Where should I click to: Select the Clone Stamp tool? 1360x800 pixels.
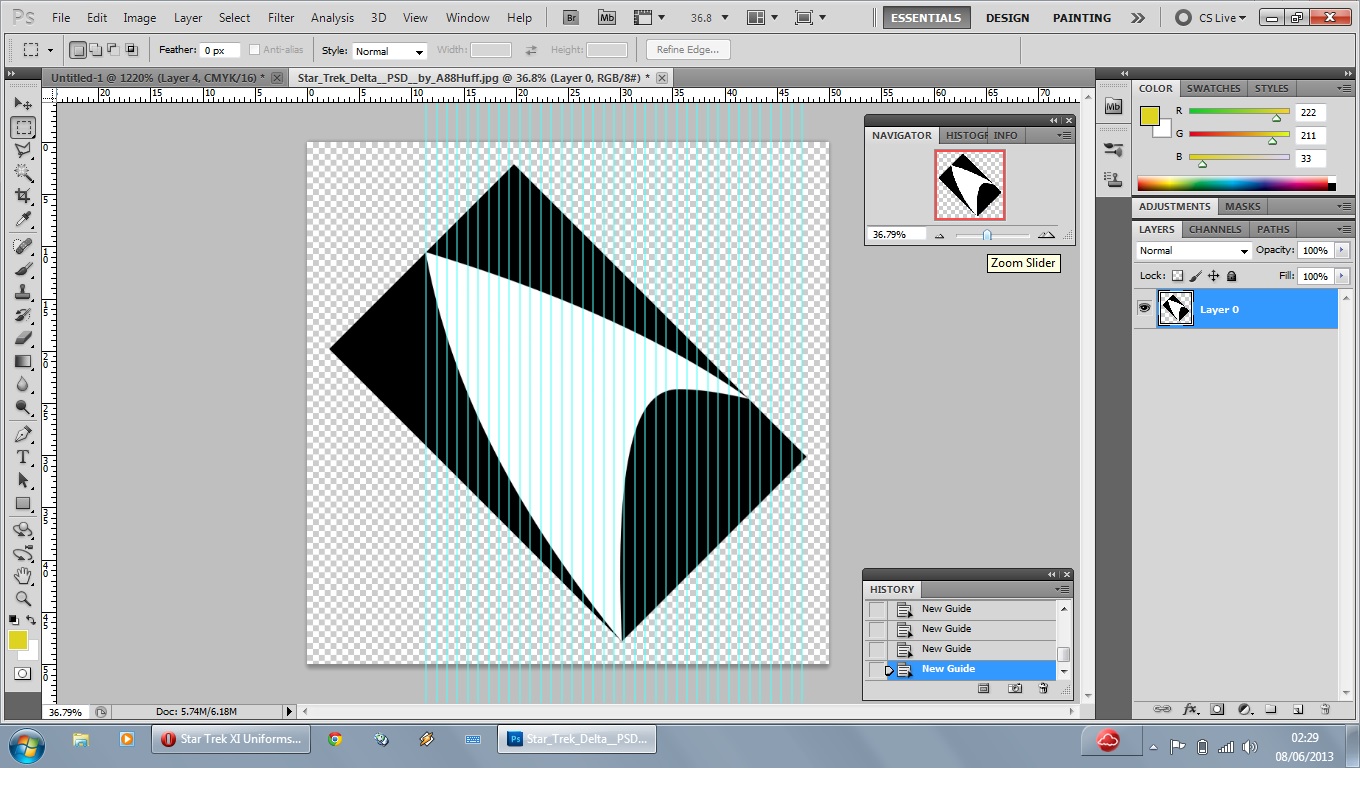click(x=23, y=292)
